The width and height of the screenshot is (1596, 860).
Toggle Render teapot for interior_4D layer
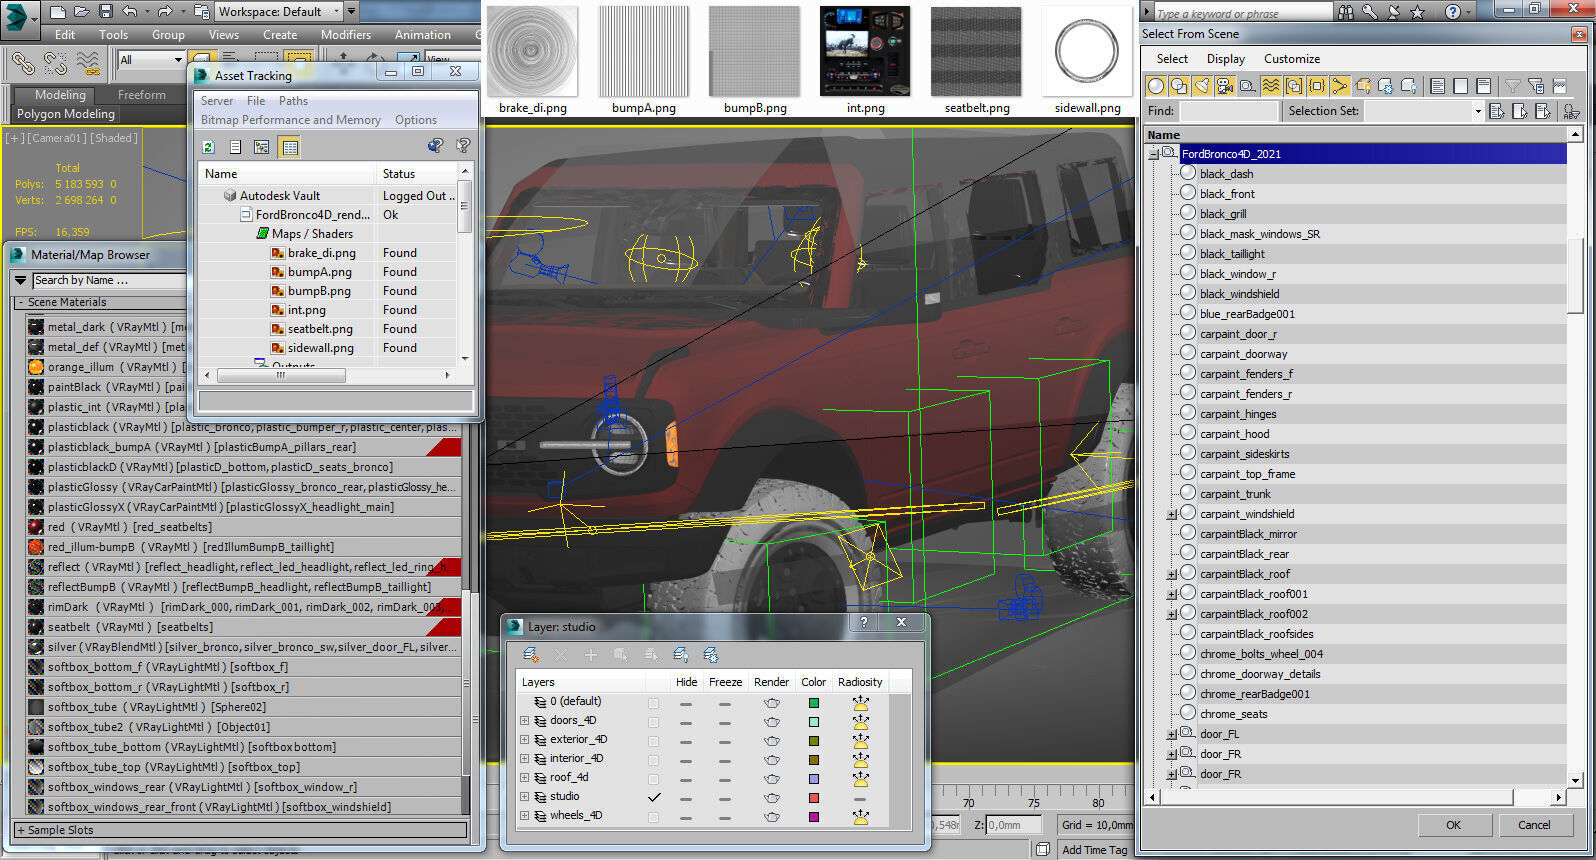click(x=772, y=760)
